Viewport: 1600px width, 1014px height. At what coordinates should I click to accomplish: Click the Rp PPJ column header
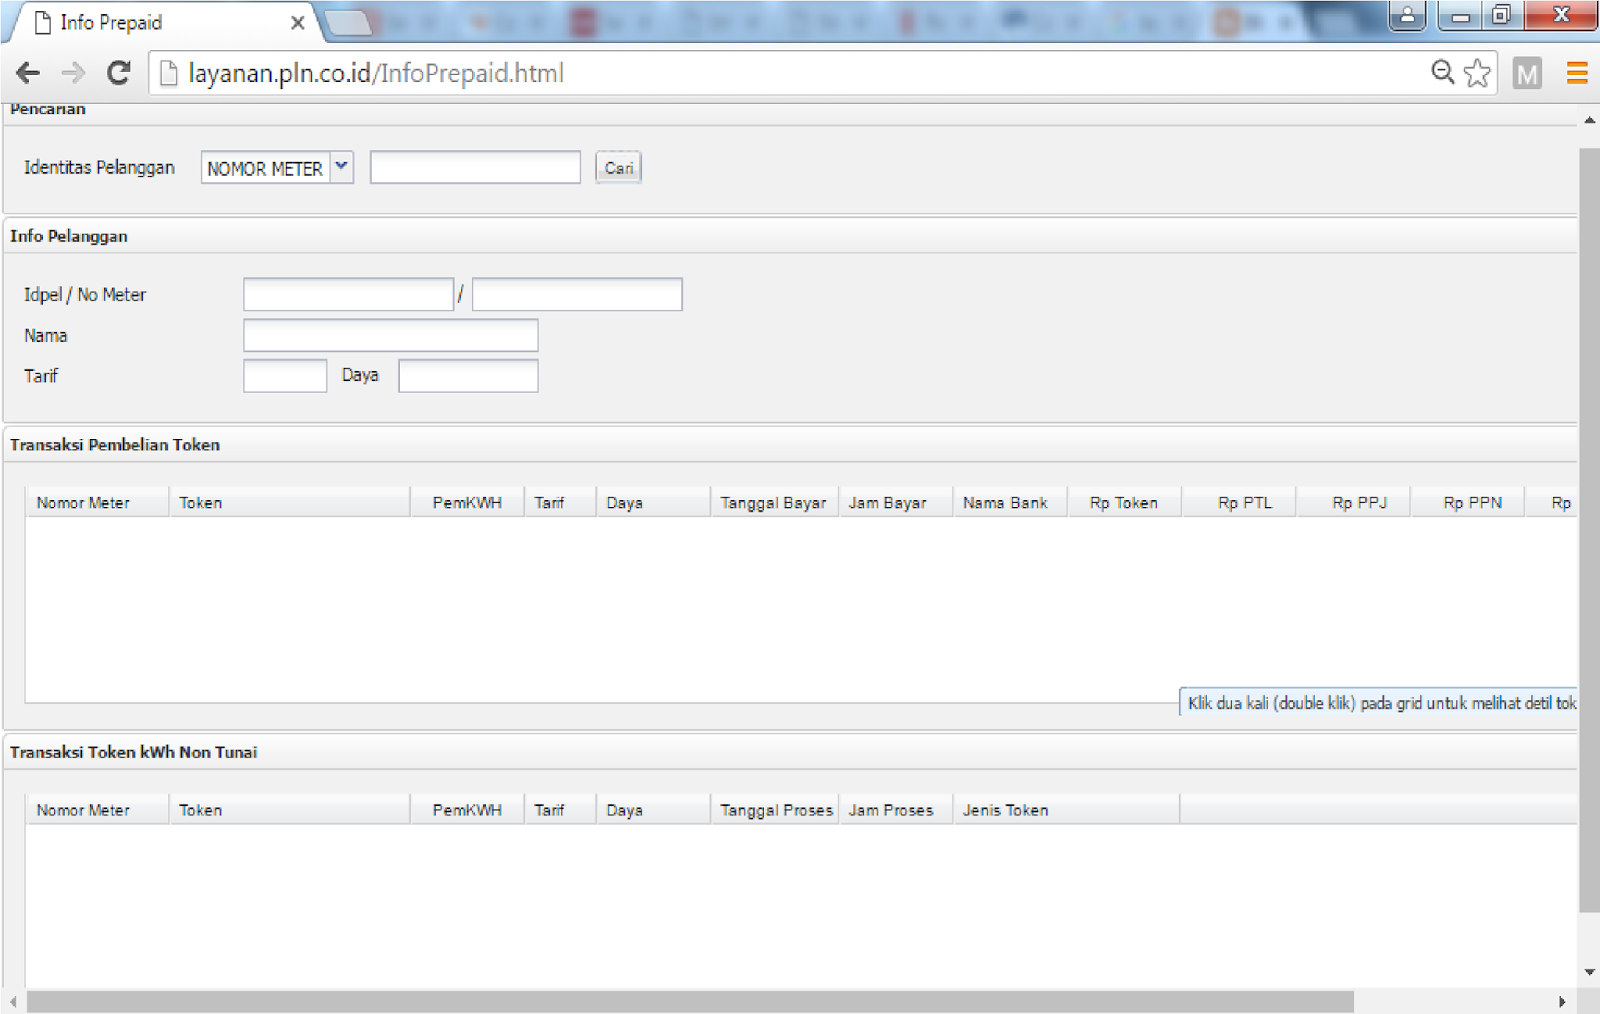1353,502
